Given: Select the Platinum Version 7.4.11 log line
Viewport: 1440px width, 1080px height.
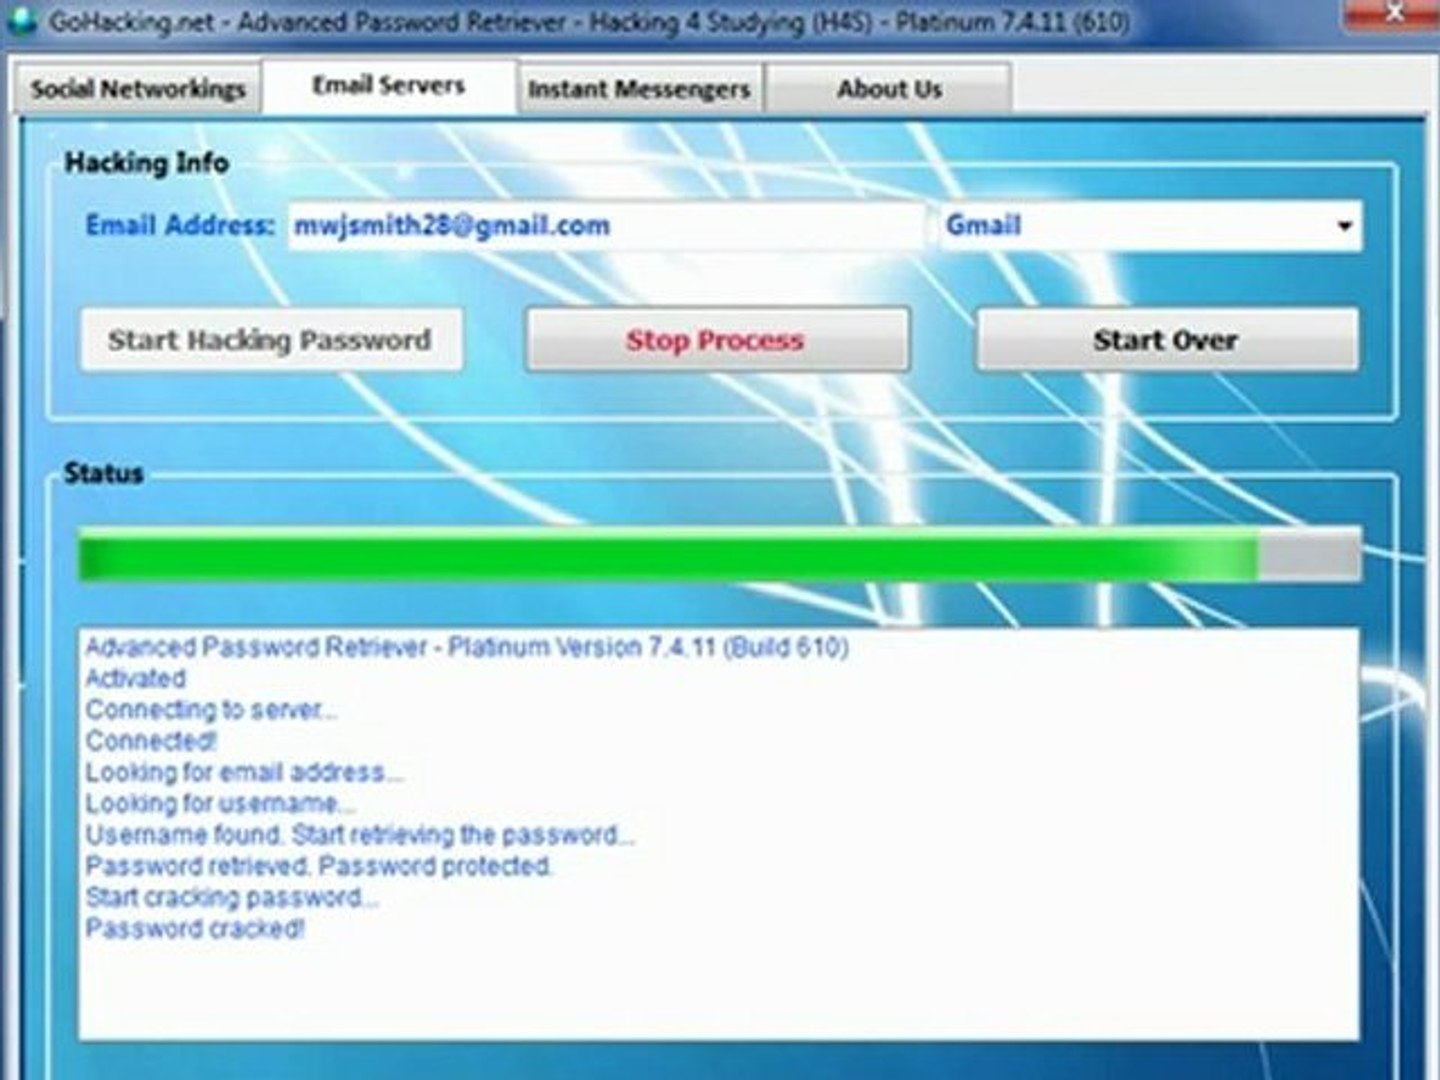Looking at the screenshot, I should 467,647.
